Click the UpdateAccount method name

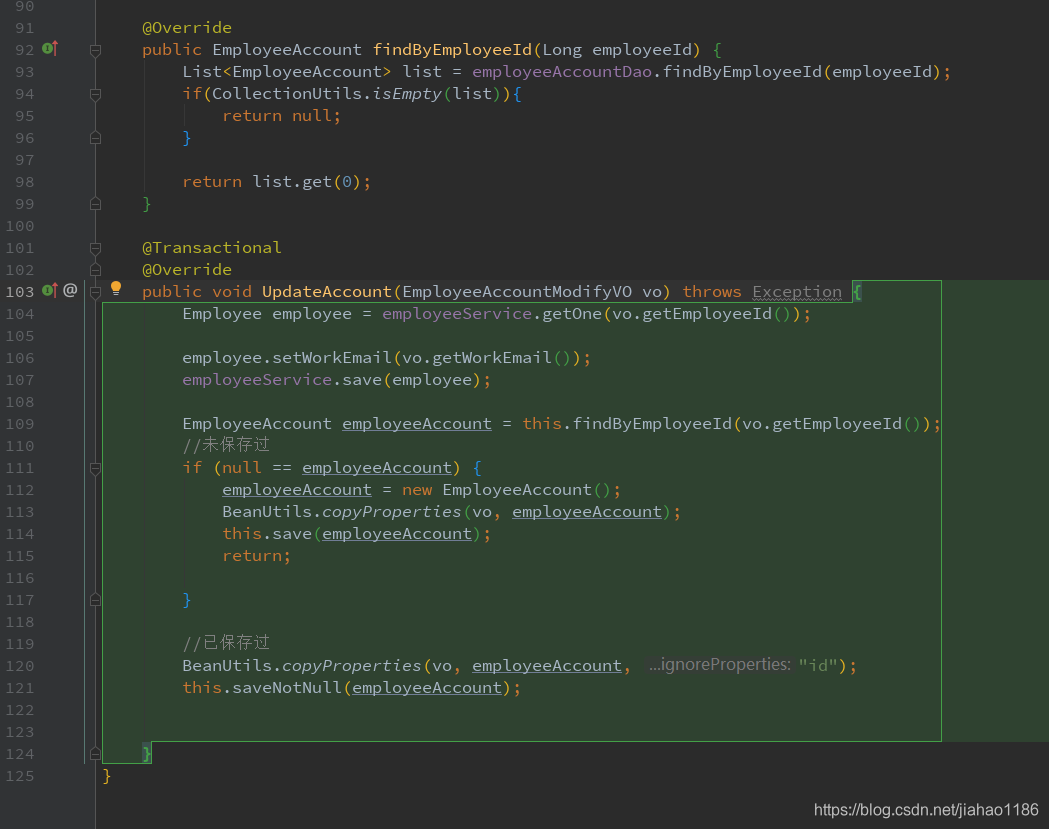point(326,292)
